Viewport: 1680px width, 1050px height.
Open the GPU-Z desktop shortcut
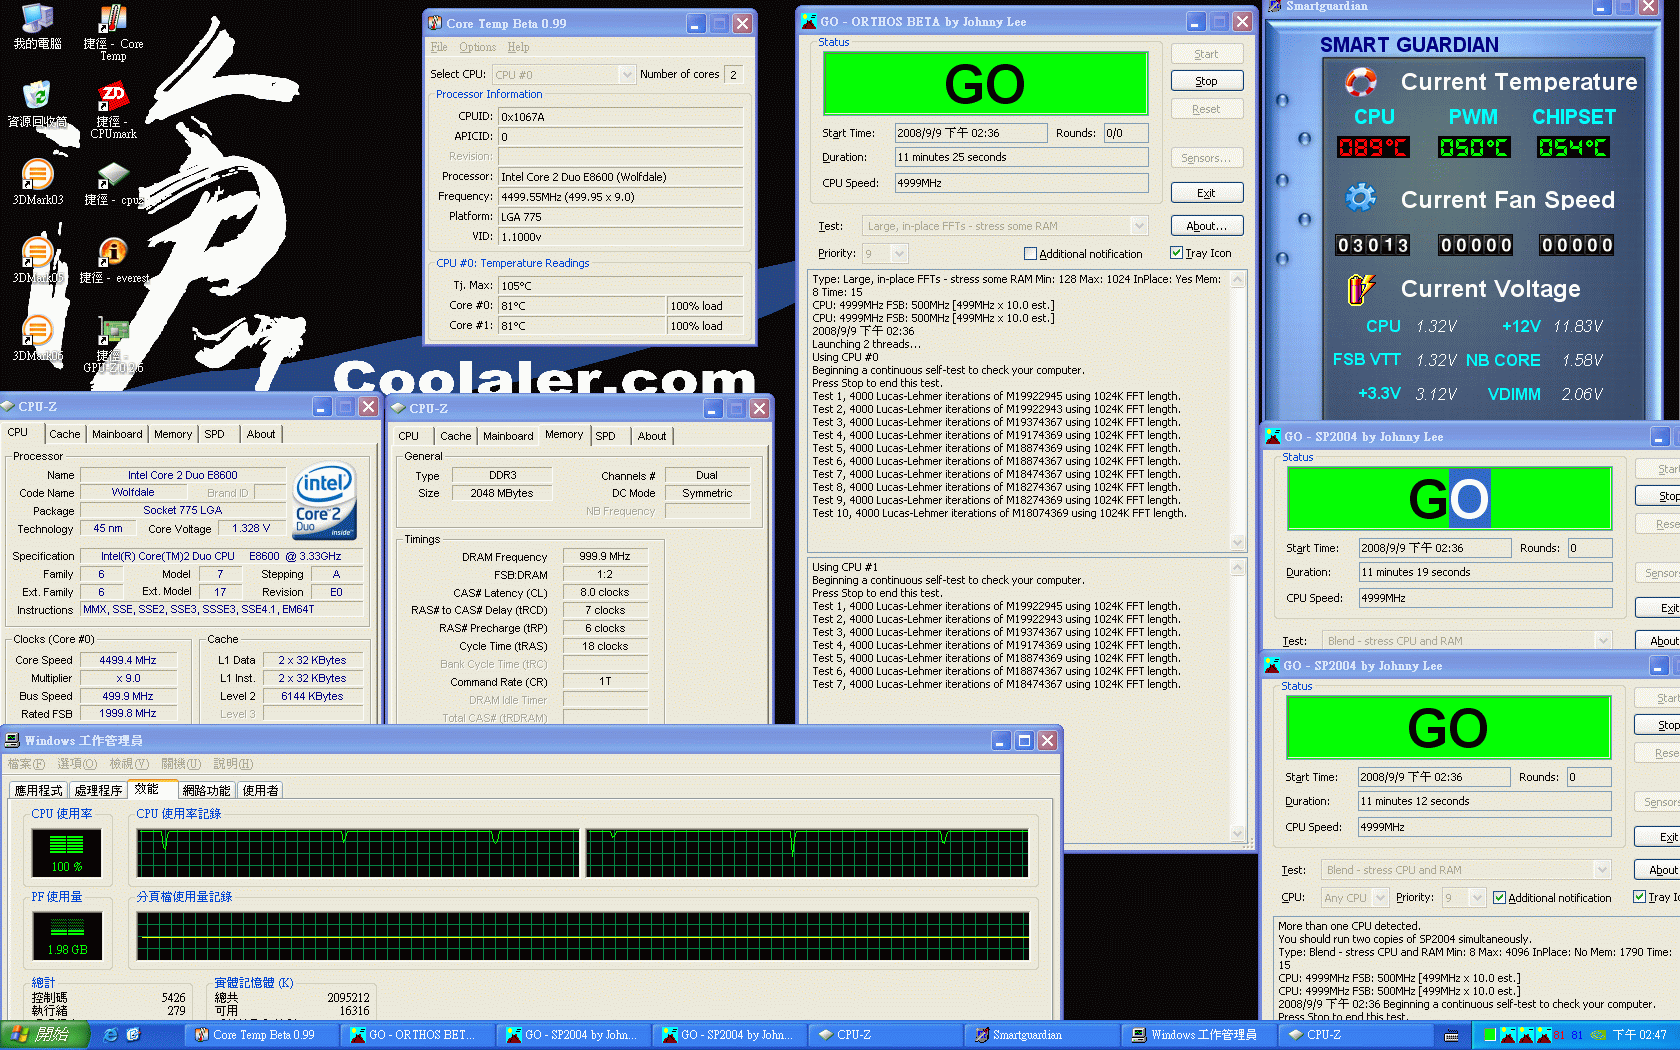tap(113, 345)
